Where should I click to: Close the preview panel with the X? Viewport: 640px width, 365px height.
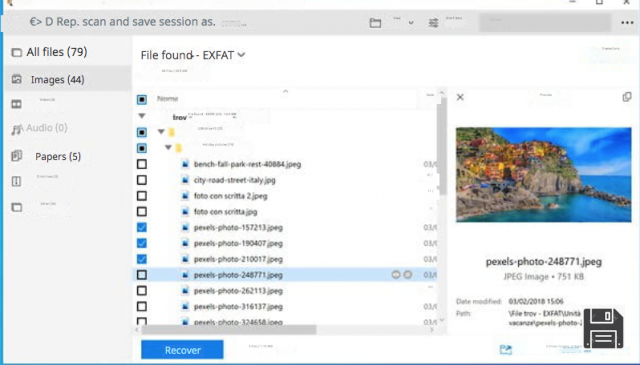(x=460, y=97)
